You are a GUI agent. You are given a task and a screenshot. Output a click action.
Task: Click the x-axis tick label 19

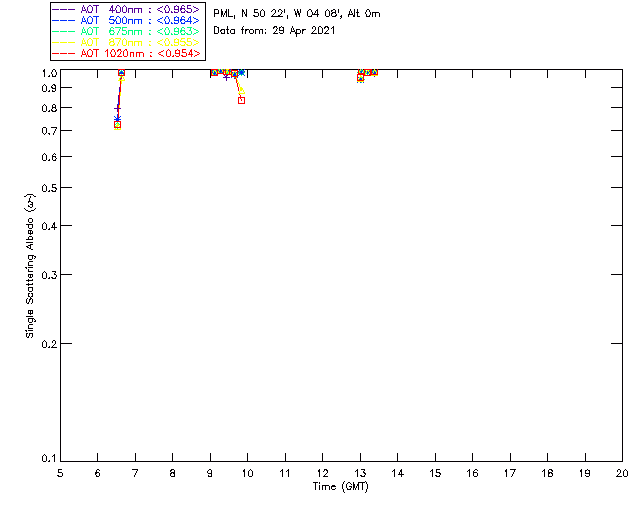pyautogui.click(x=585, y=473)
